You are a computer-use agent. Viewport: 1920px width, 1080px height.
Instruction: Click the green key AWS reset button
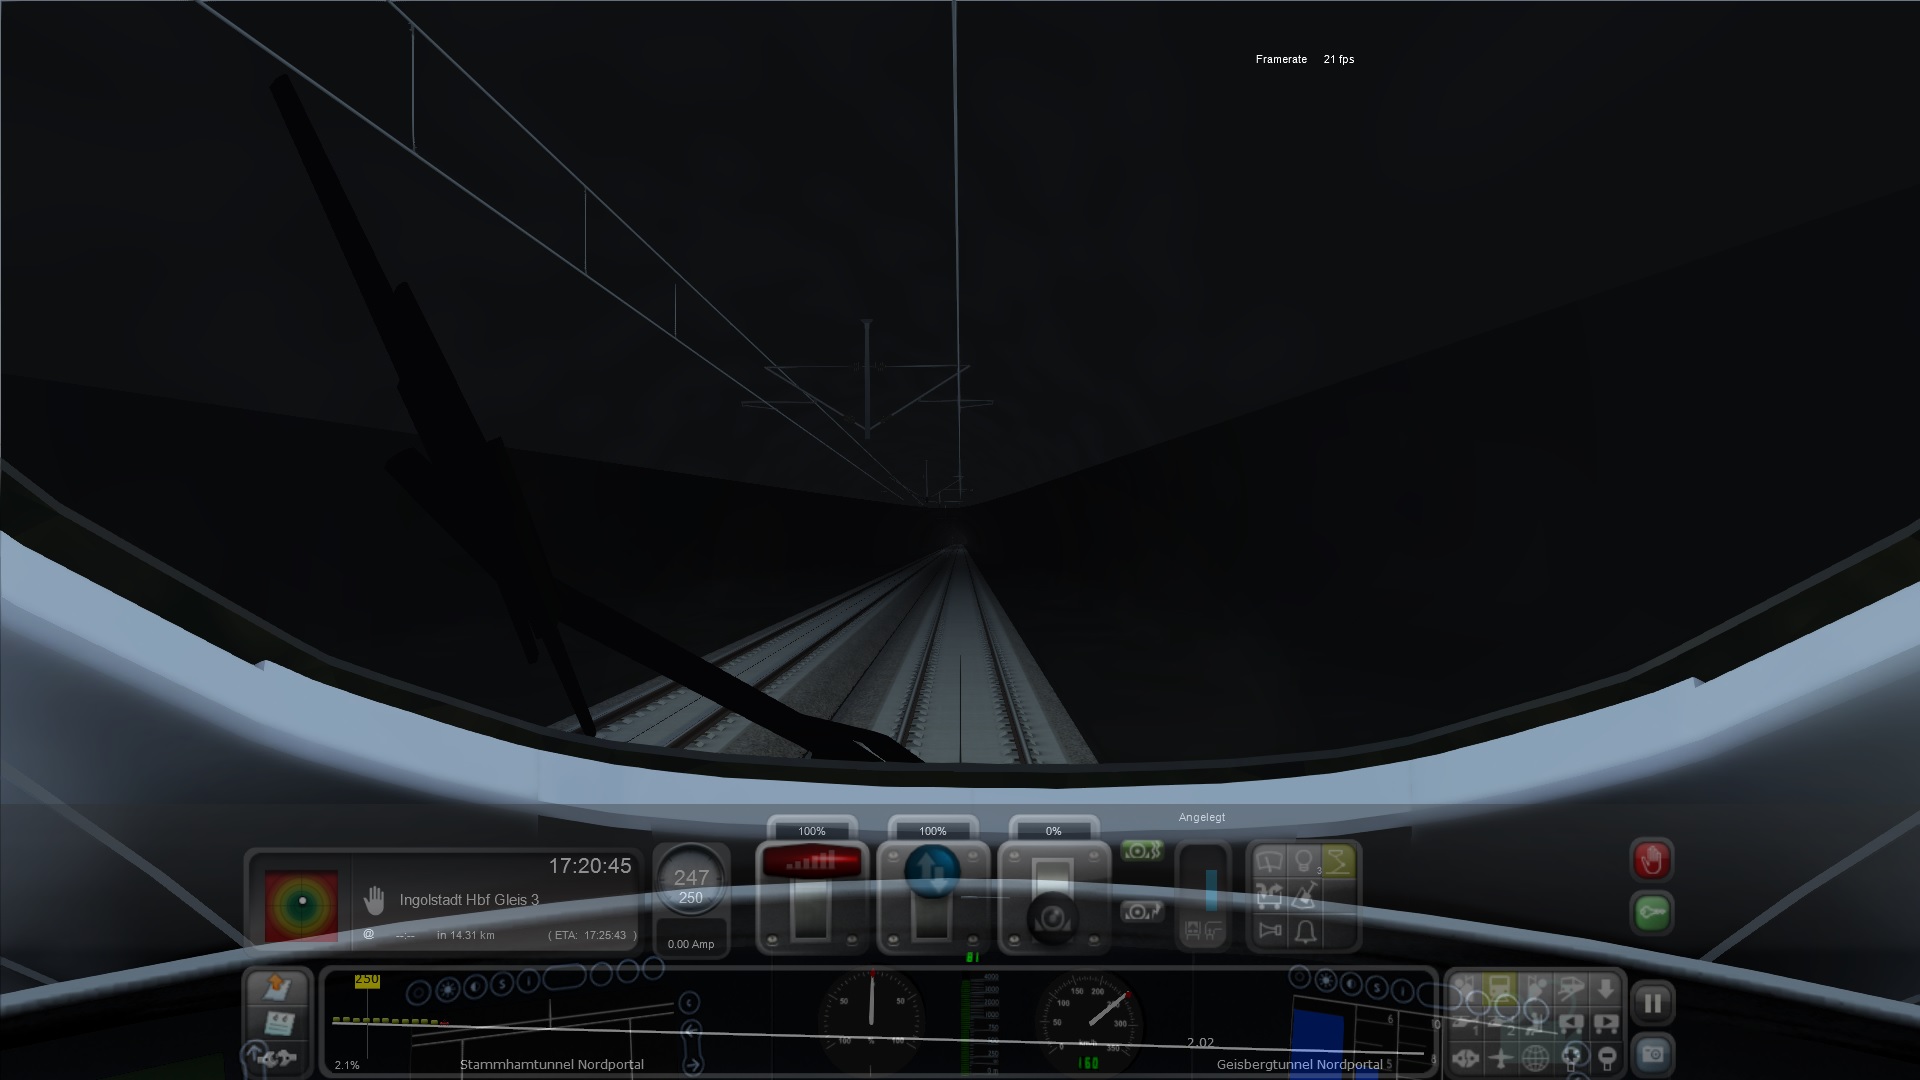(1651, 913)
